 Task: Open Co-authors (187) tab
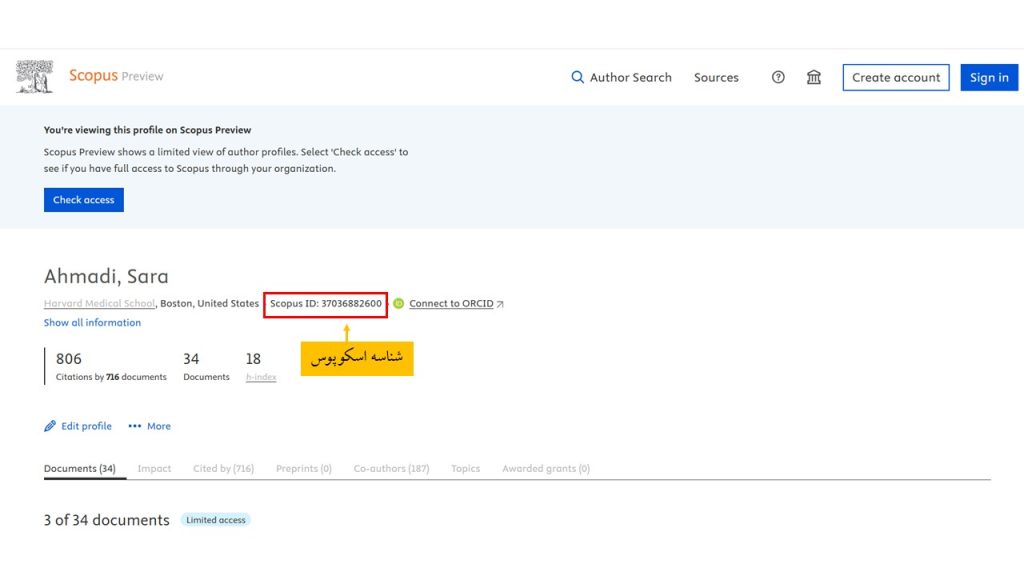click(391, 468)
